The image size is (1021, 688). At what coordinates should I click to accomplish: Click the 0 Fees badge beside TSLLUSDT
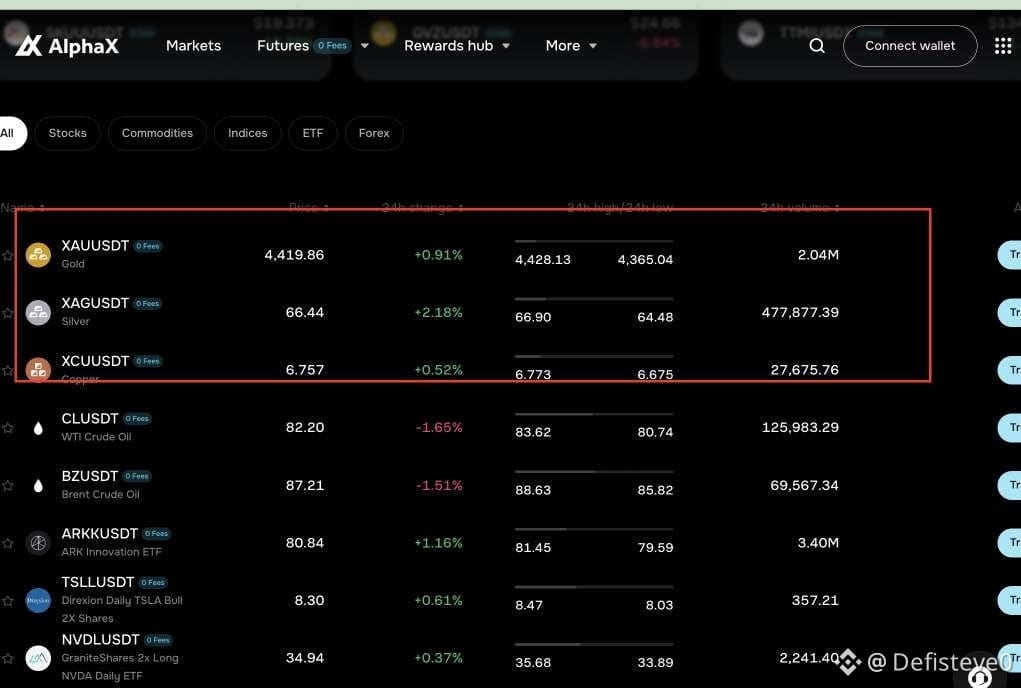click(153, 583)
